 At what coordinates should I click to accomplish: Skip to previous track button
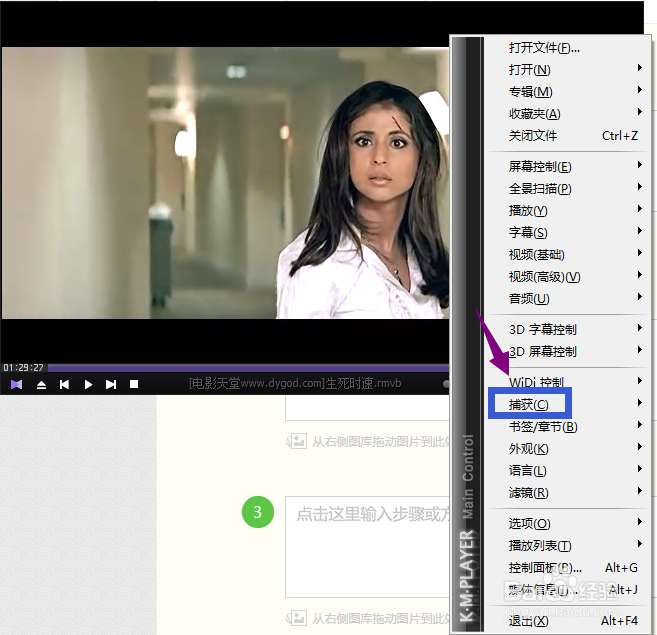[64, 384]
